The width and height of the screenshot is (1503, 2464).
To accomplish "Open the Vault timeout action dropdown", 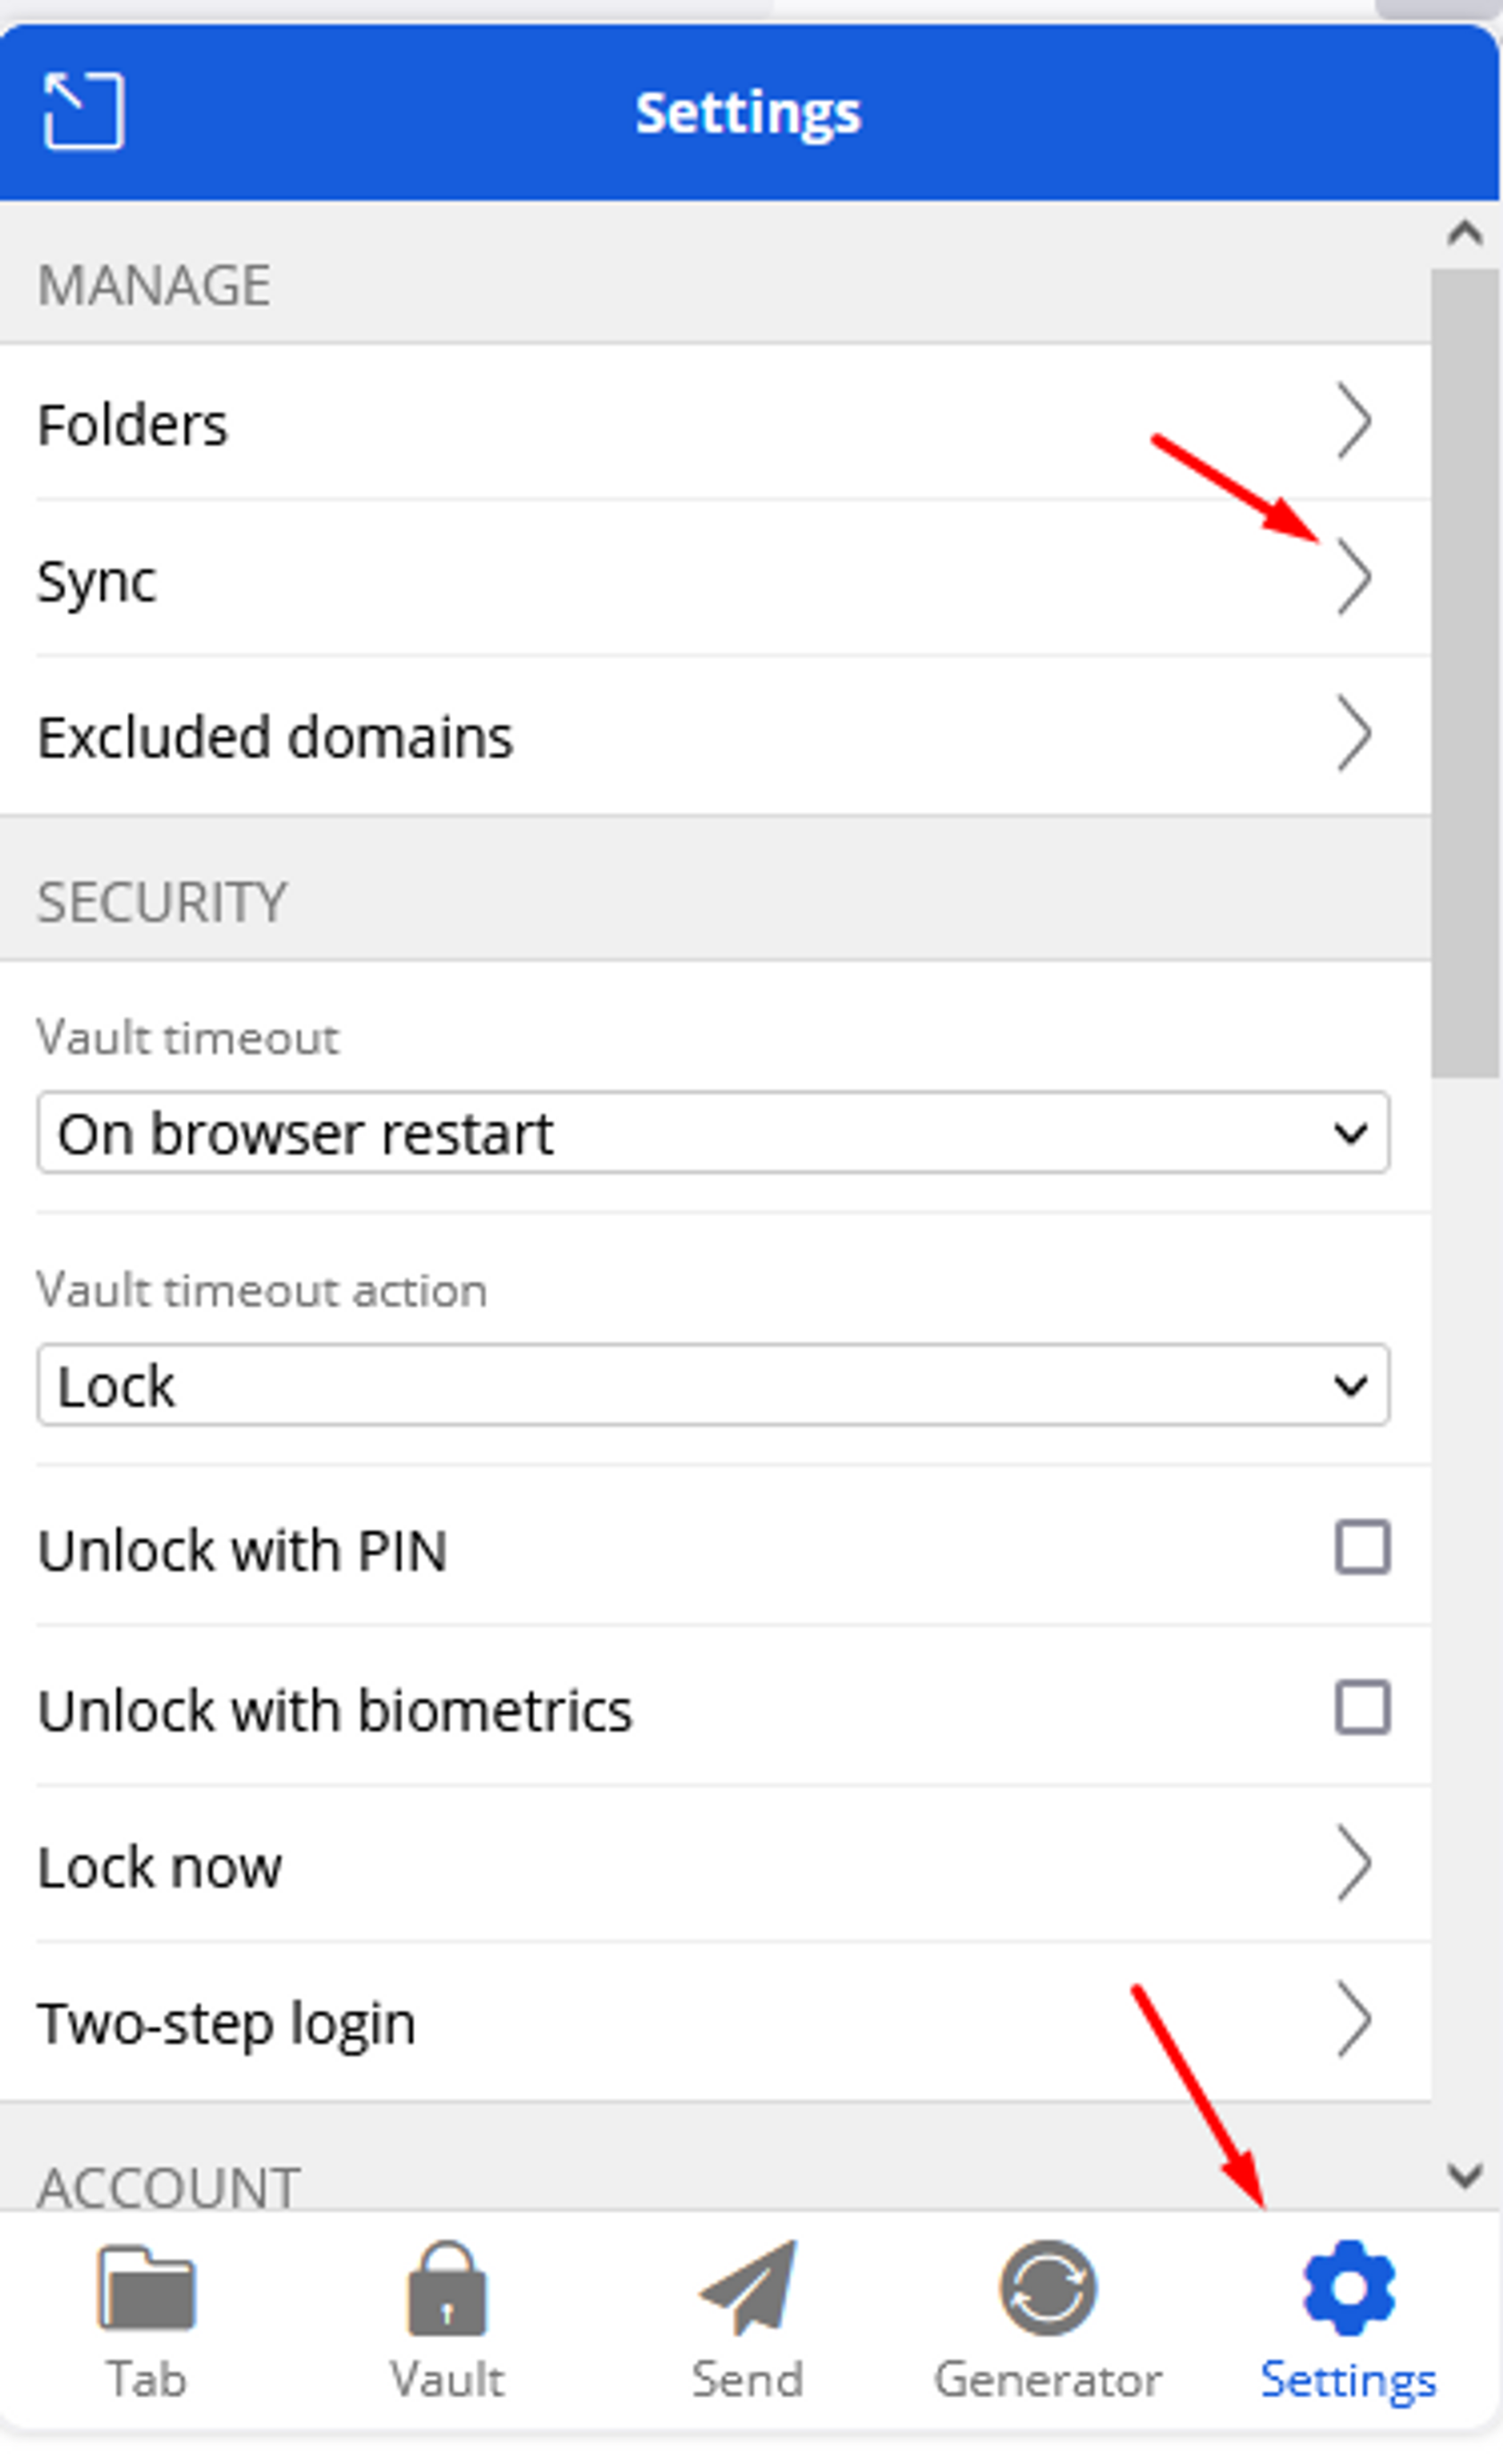I will pyautogui.click(x=713, y=1385).
